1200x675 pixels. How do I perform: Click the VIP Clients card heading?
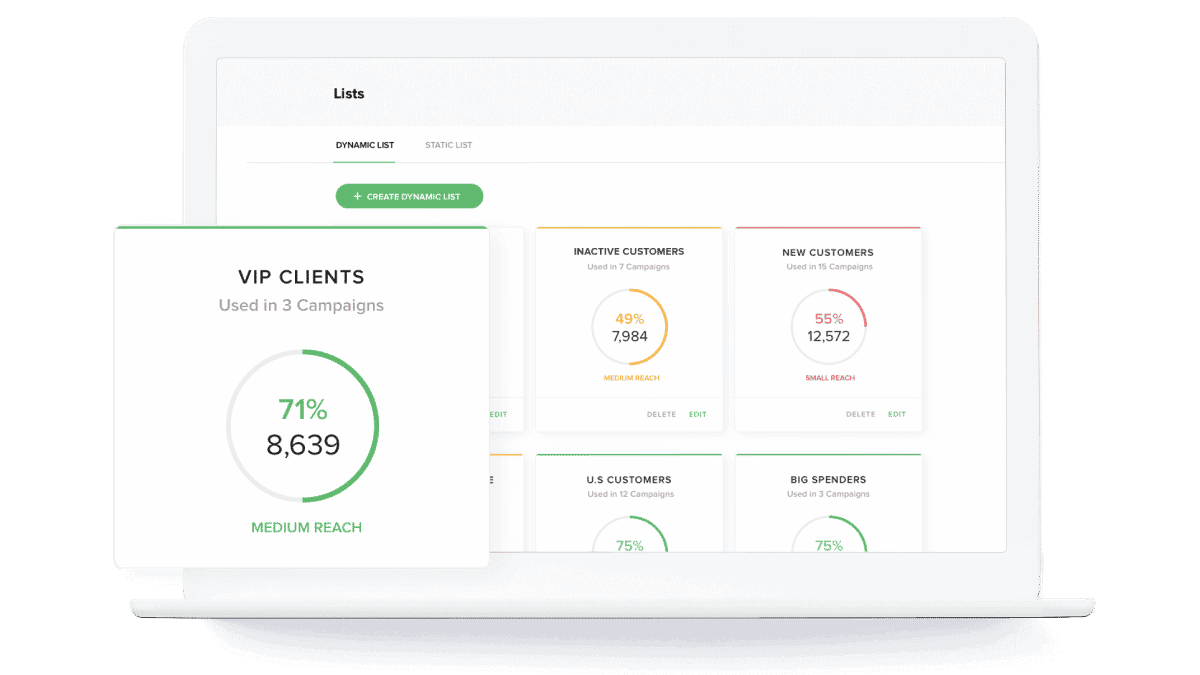click(x=301, y=277)
